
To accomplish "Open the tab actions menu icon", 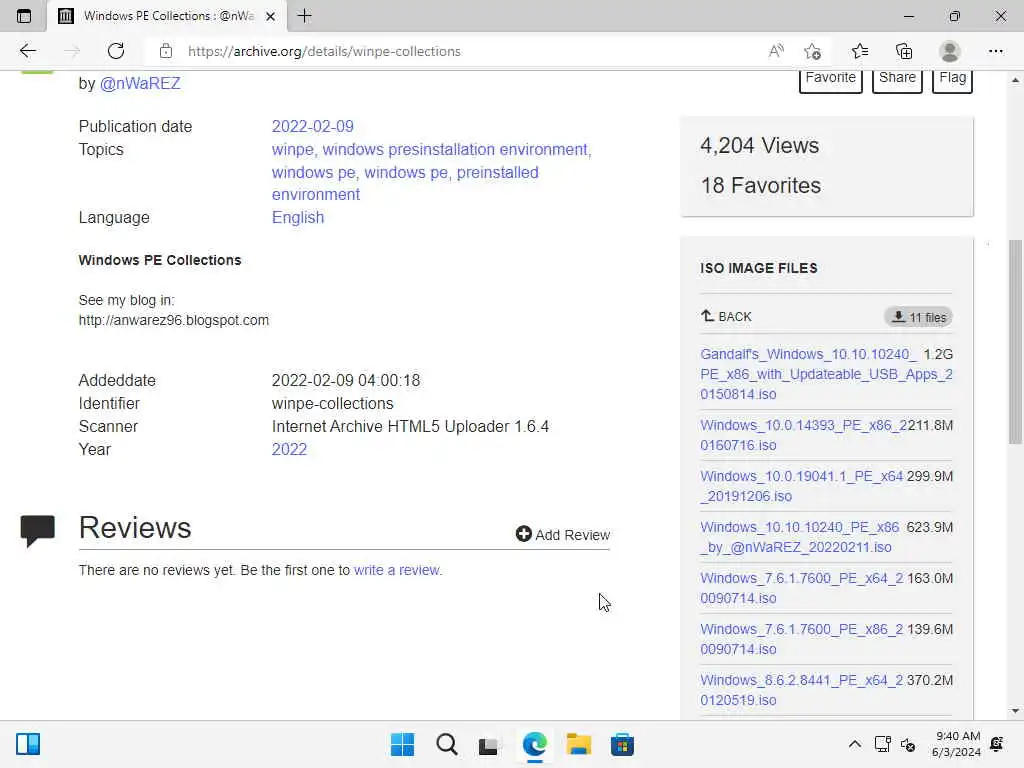I will tap(24, 16).
